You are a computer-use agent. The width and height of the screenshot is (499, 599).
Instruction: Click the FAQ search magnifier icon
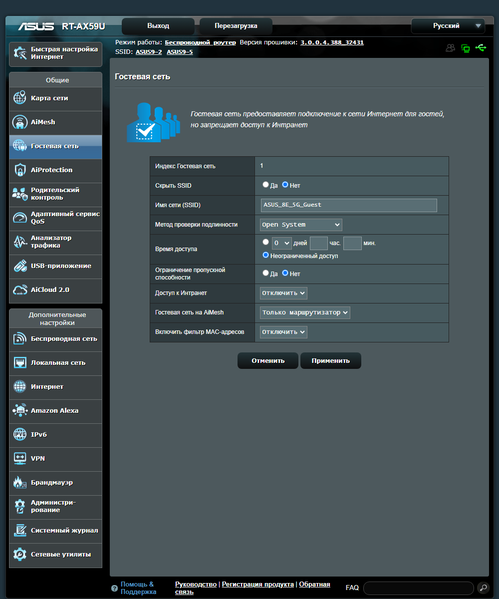pyautogui.click(x=483, y=588)
